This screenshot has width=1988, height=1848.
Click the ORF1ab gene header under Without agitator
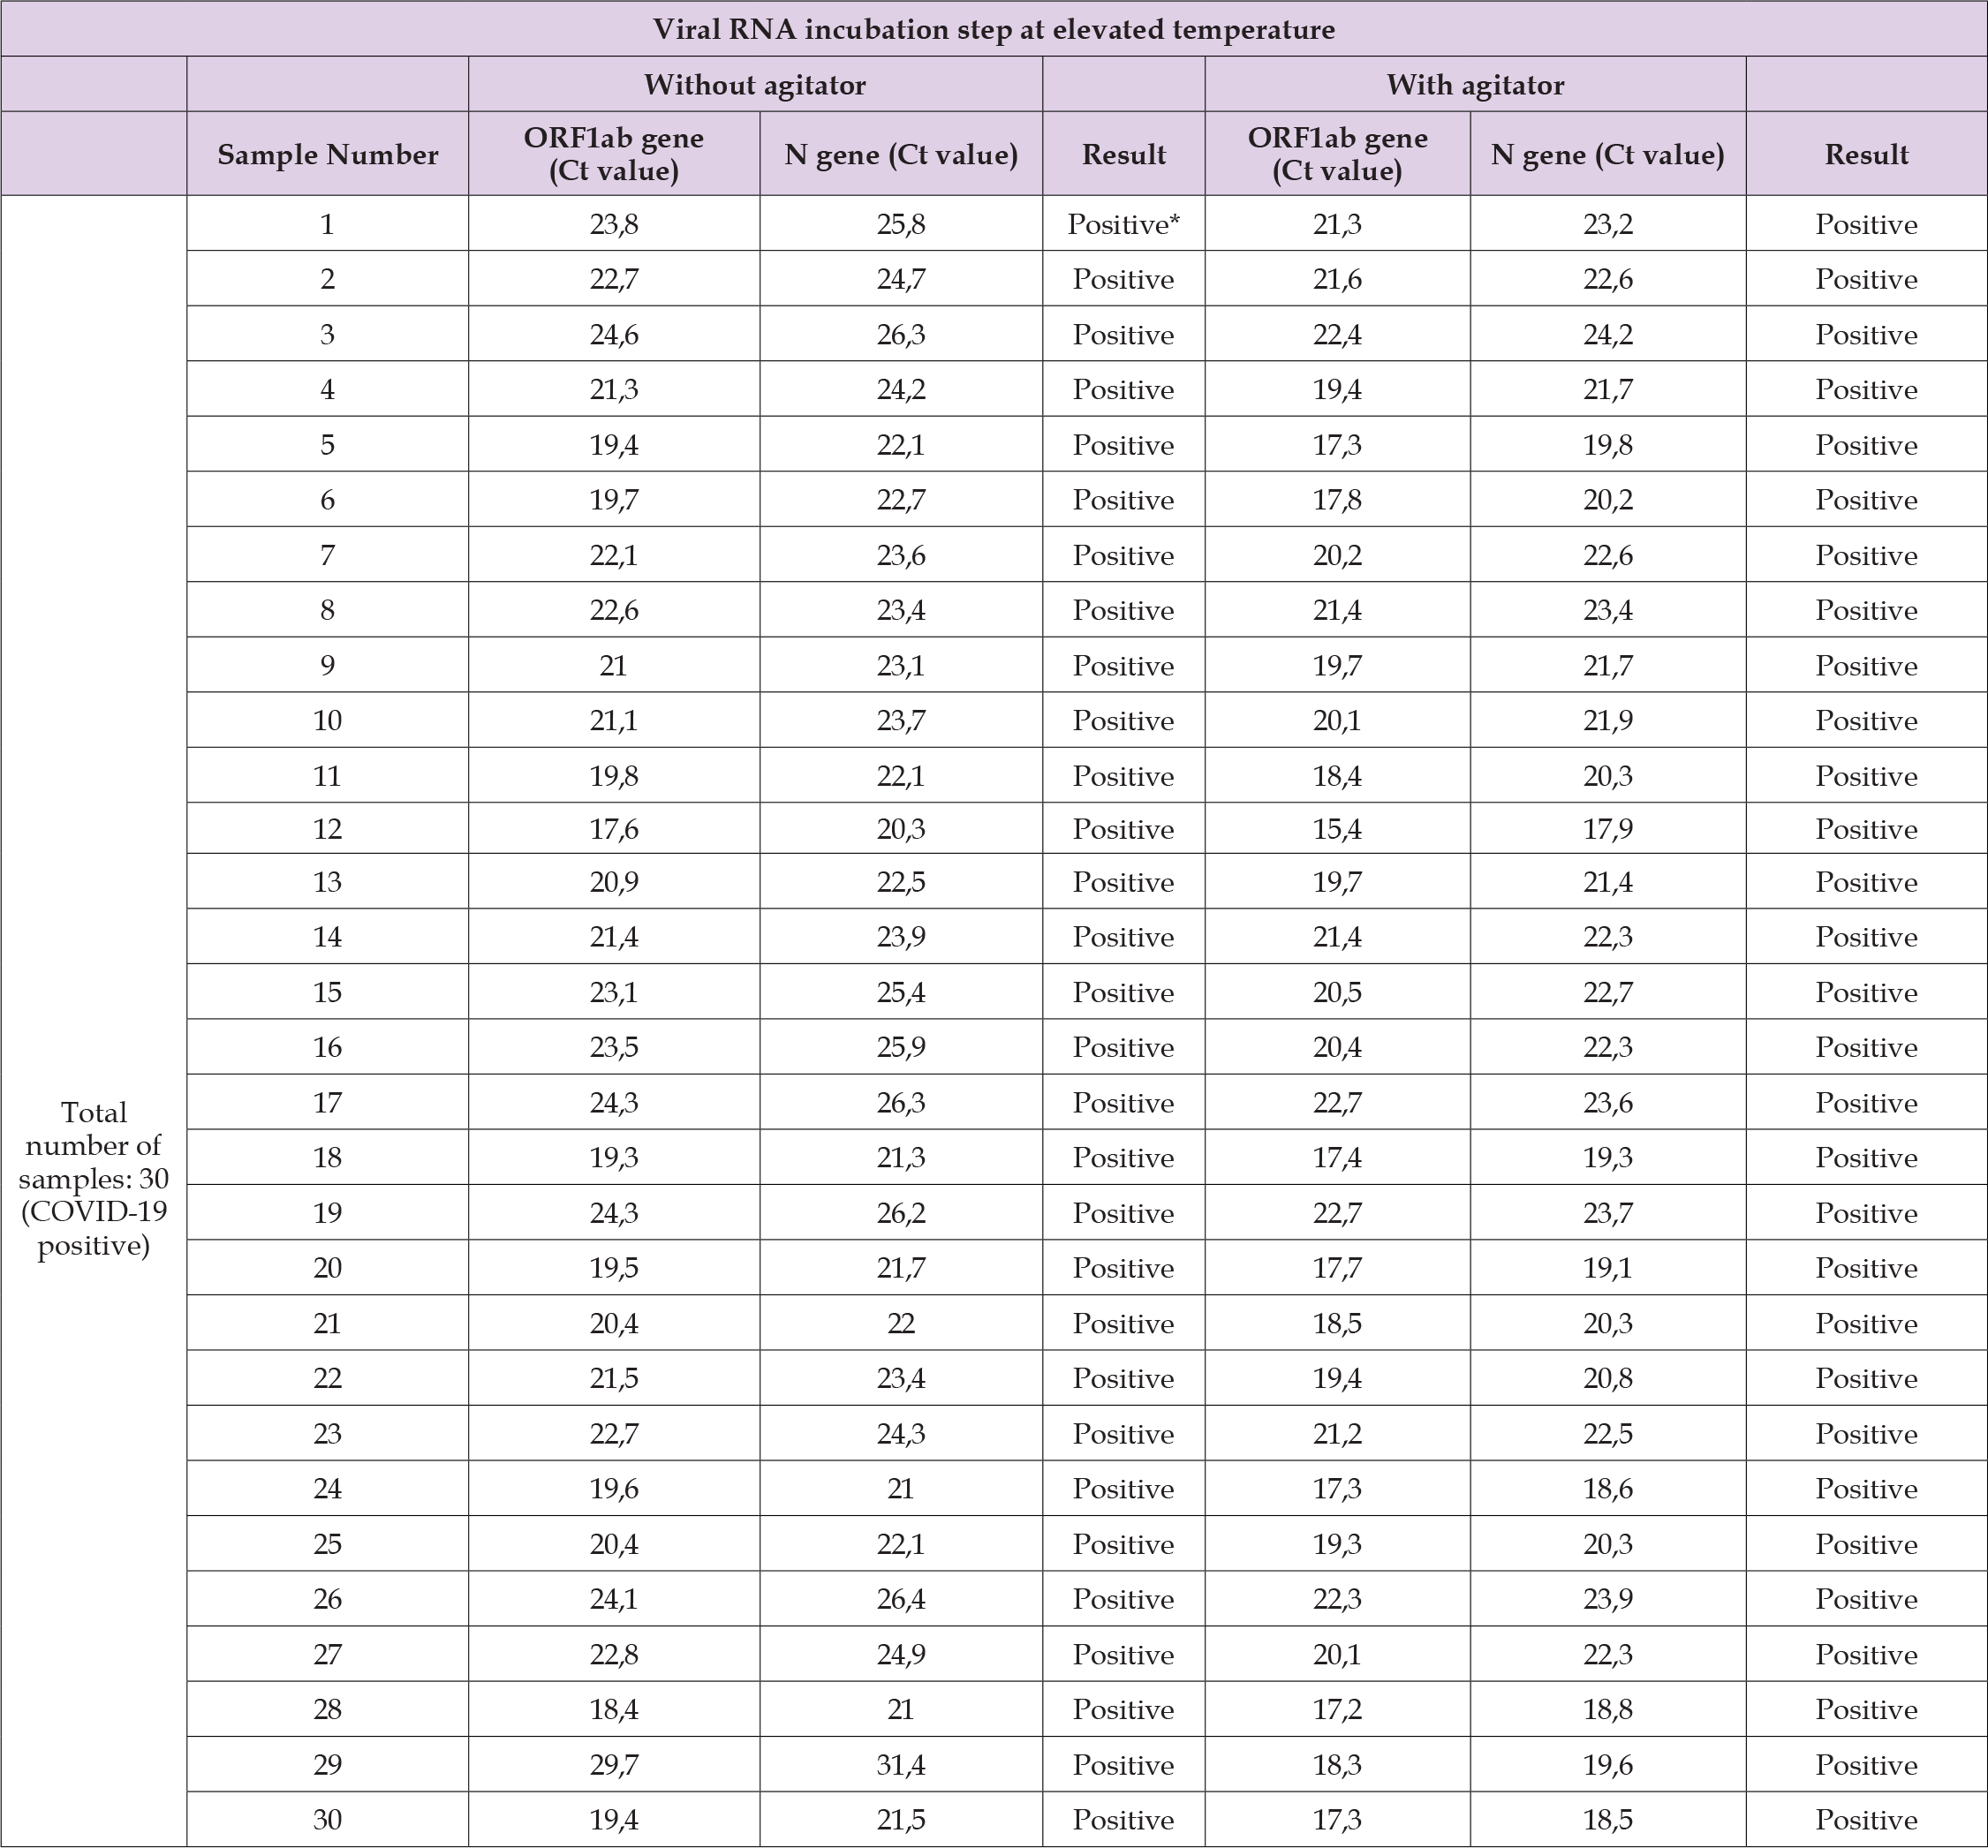pos(613,154)
